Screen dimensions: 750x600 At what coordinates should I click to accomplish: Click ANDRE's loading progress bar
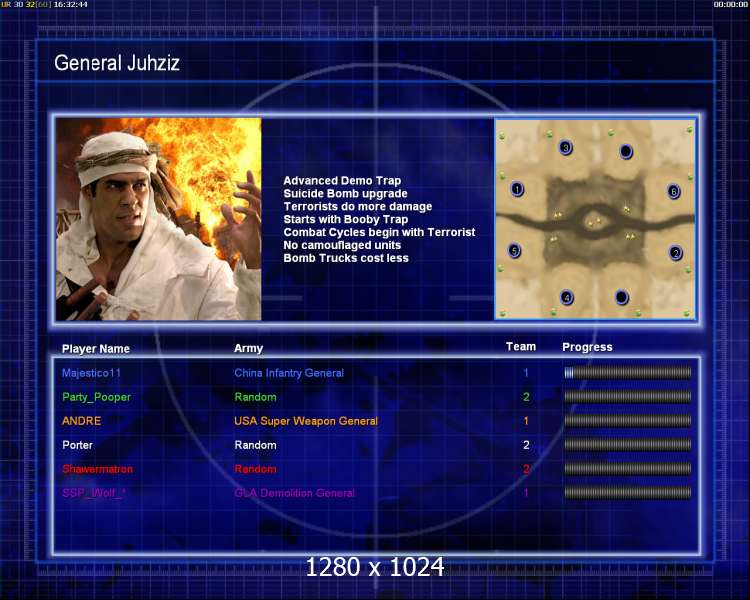(x=628, y=421)
